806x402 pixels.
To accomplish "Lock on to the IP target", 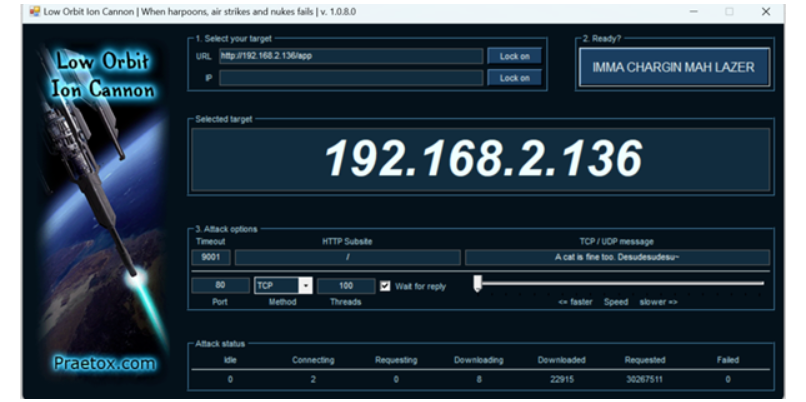I will (x=515, y=78).
